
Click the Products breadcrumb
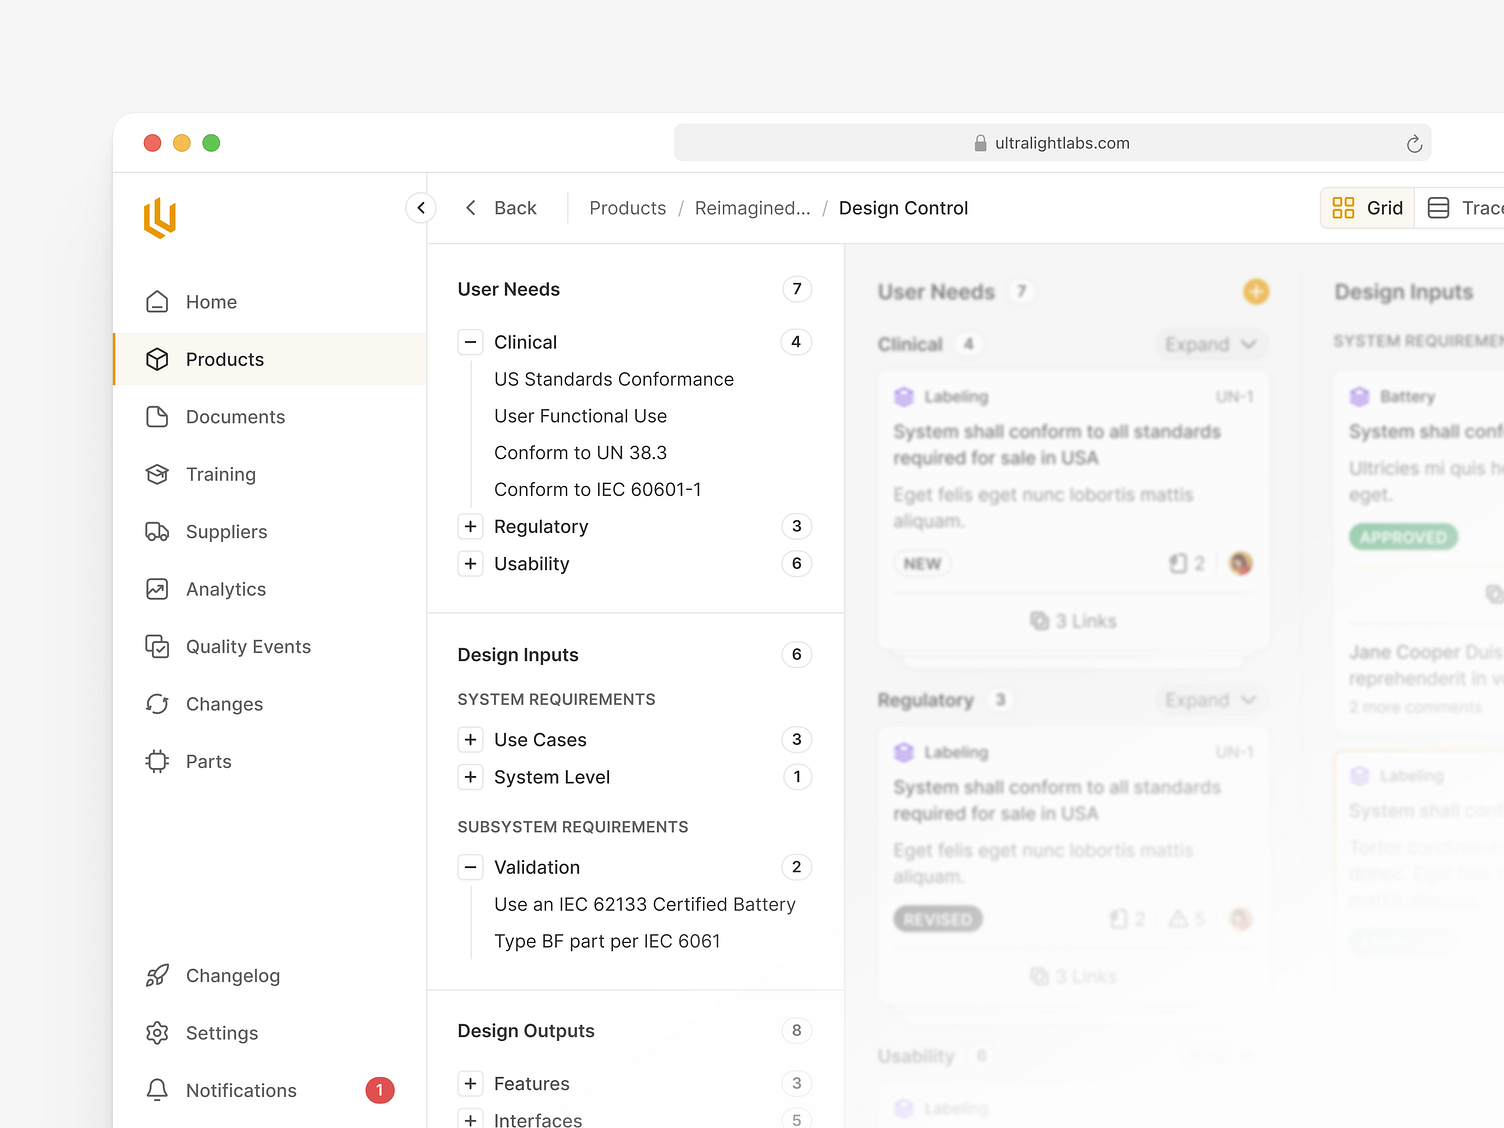pyautogui.click(x=627, y=208)
